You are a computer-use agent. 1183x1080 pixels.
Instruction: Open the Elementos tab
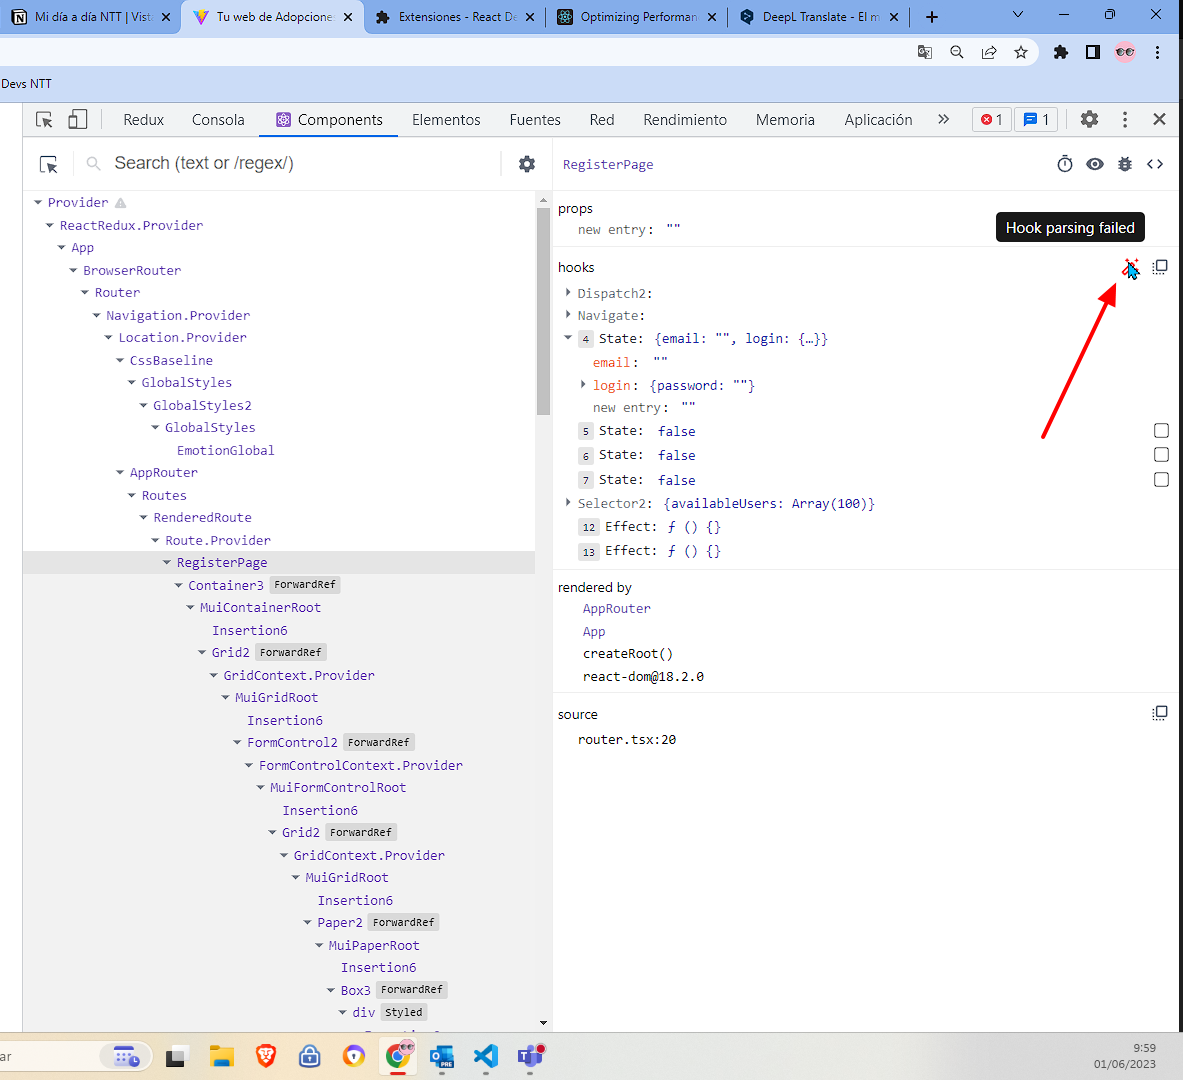point(446,119)
